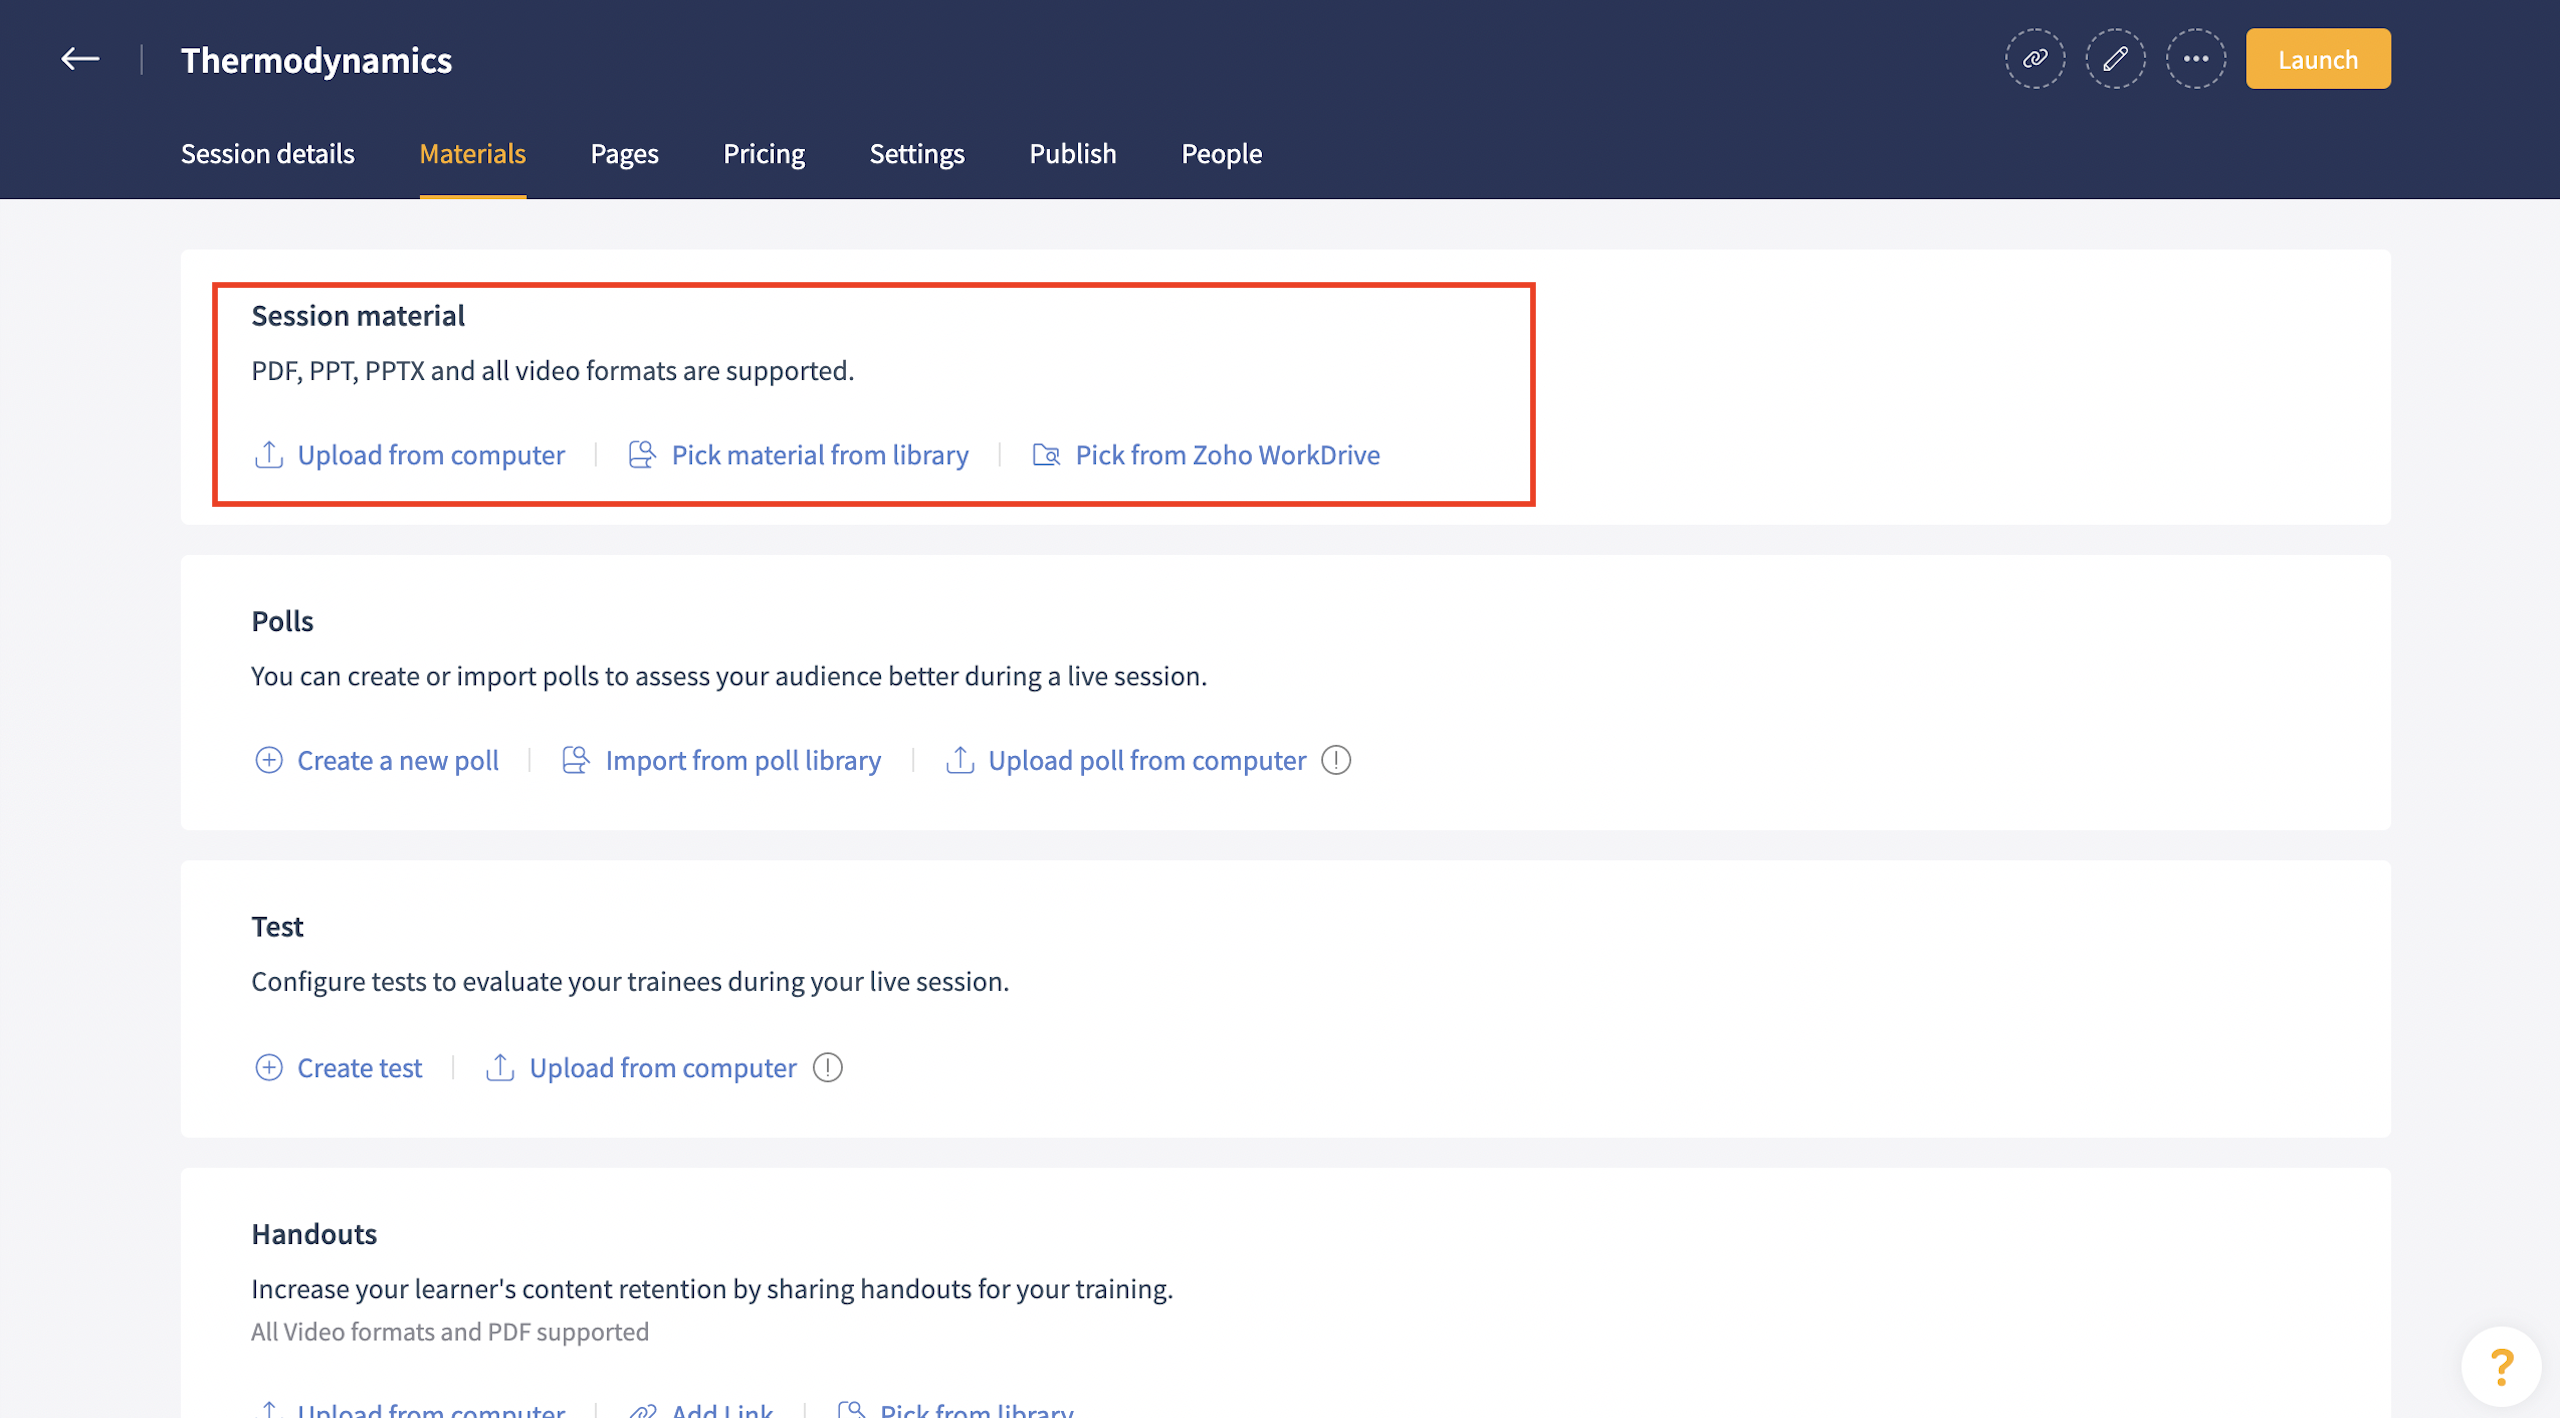This screenshot has width=2560, height=1418.
Task: Click the pencil edit icon
Action: [x=2115, y=59]
